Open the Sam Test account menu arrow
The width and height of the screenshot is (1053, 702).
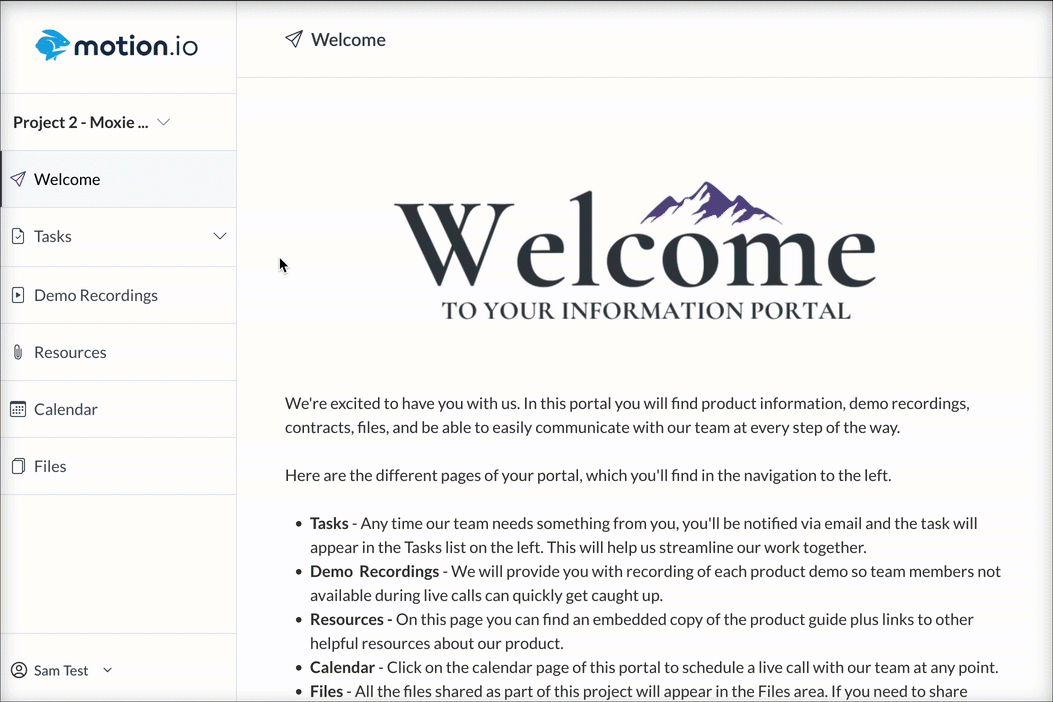click(108, 670)
